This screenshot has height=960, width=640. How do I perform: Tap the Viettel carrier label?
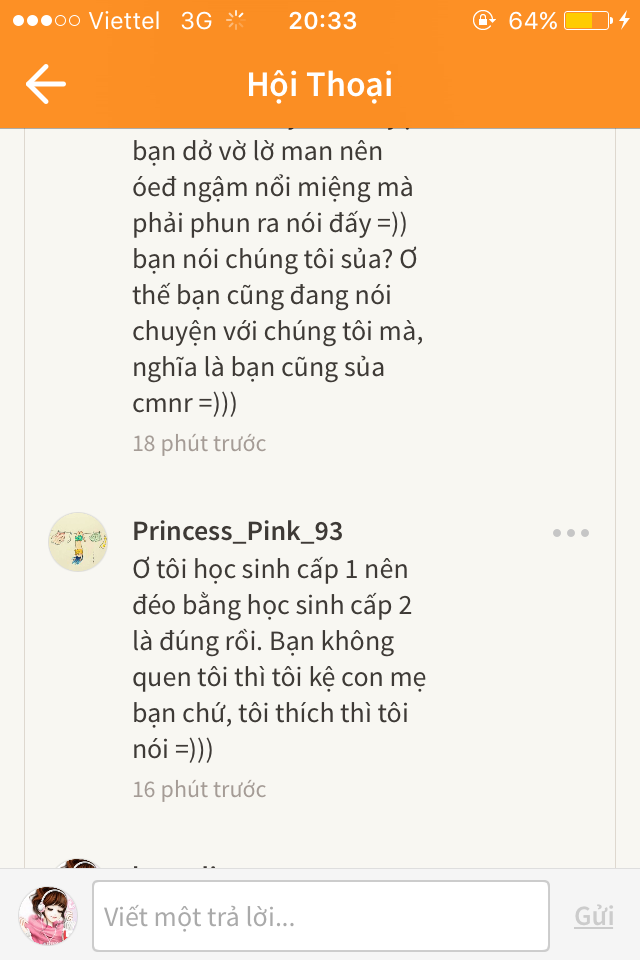tap(124, 20)
